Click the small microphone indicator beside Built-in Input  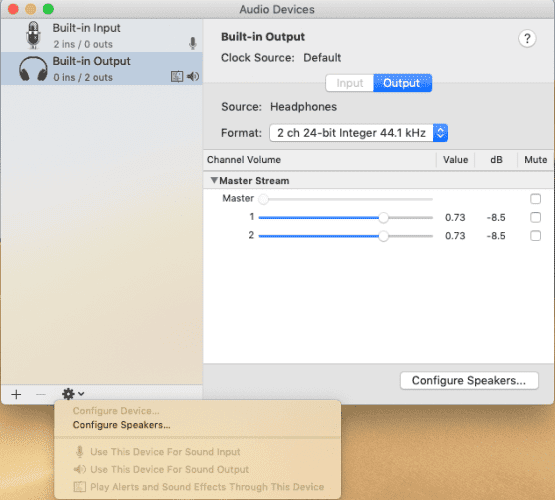193,44
